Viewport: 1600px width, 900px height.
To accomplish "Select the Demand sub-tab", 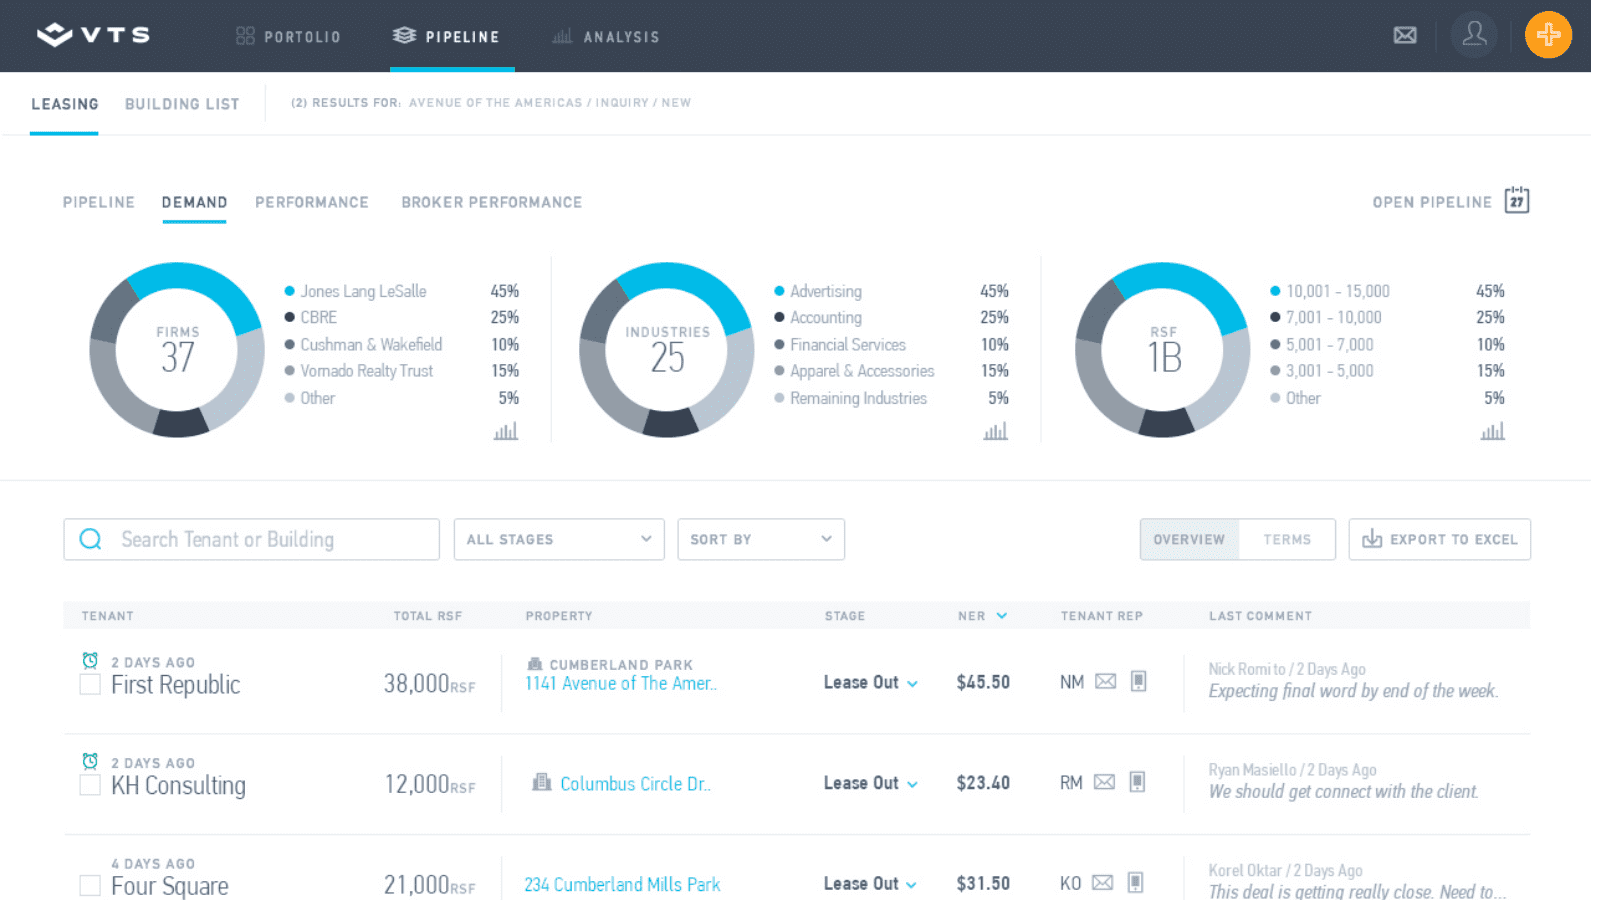I will click(195, 202).
